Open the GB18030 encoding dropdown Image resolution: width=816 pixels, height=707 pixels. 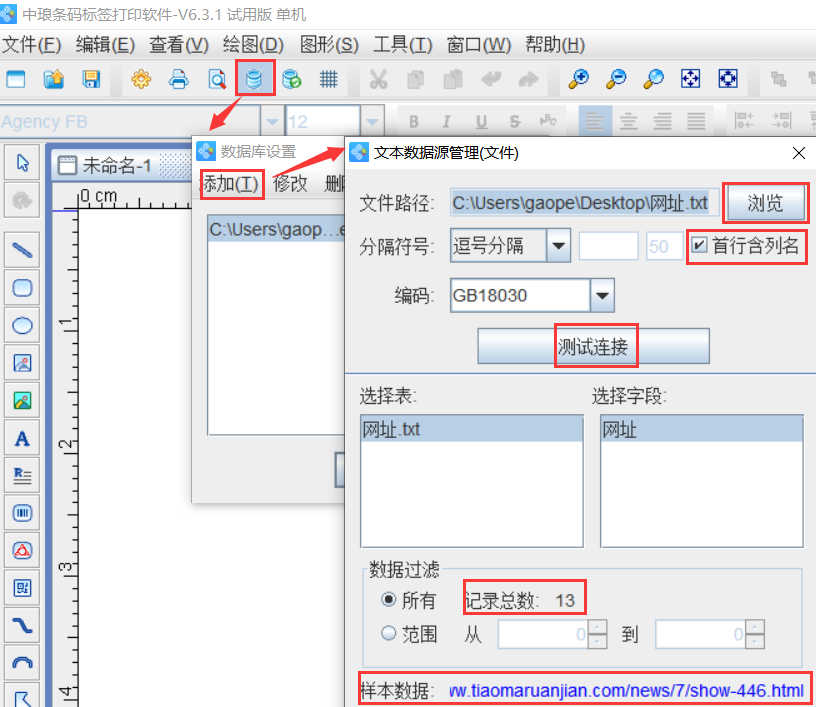coord(602,296)
